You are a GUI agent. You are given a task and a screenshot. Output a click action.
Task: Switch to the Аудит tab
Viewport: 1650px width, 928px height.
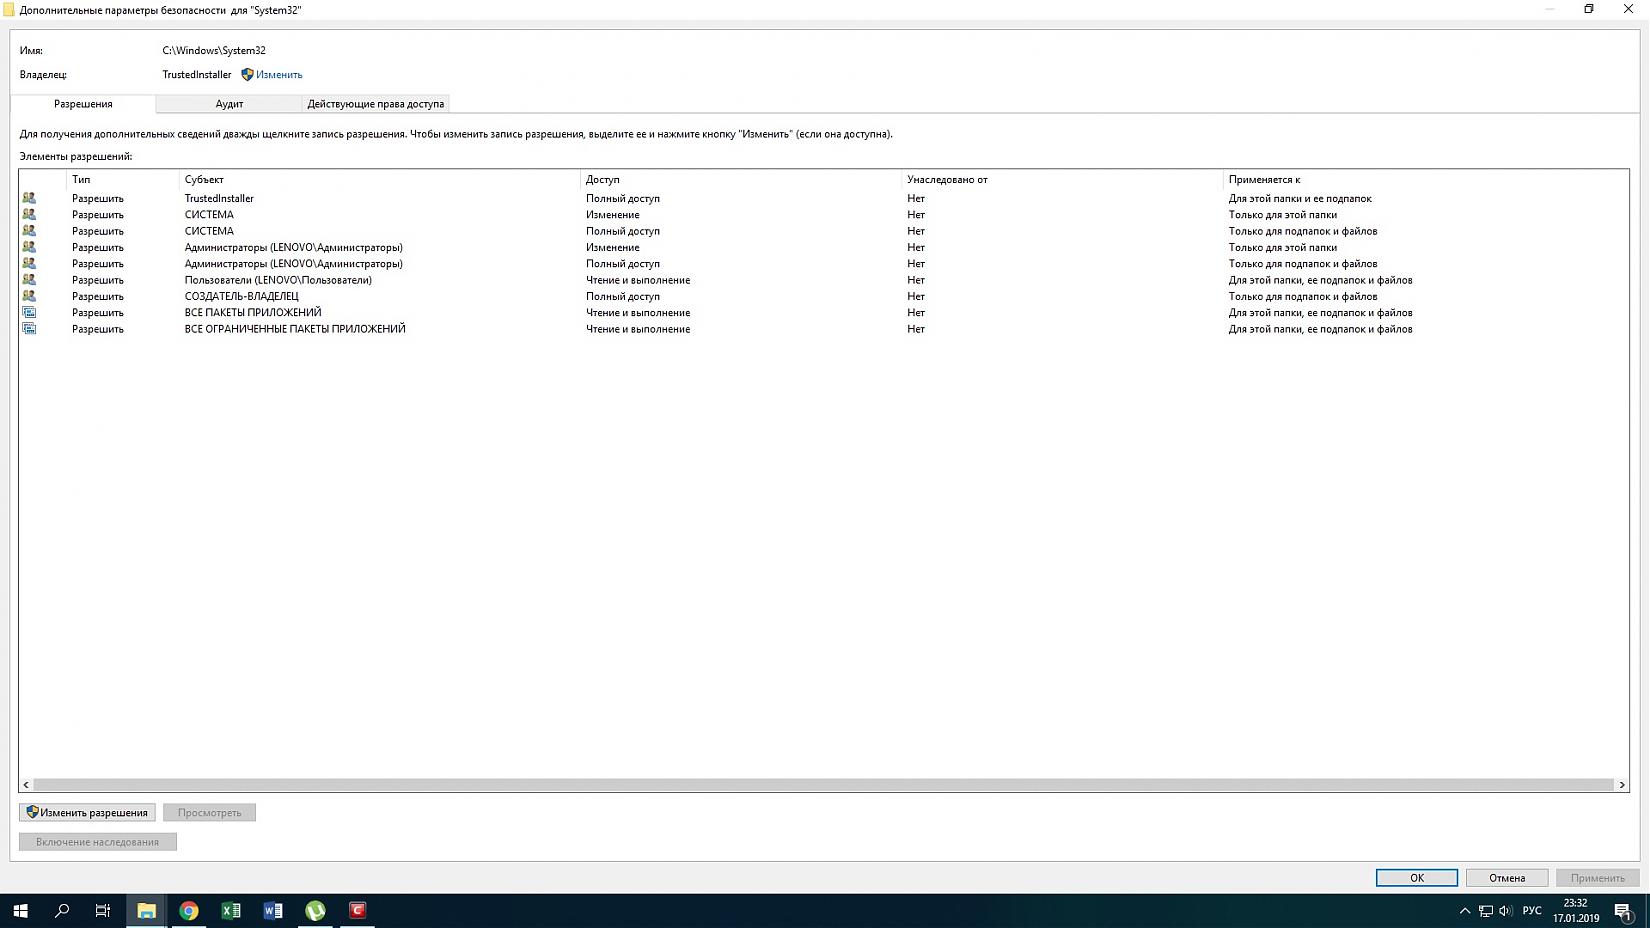click(229, 104)
